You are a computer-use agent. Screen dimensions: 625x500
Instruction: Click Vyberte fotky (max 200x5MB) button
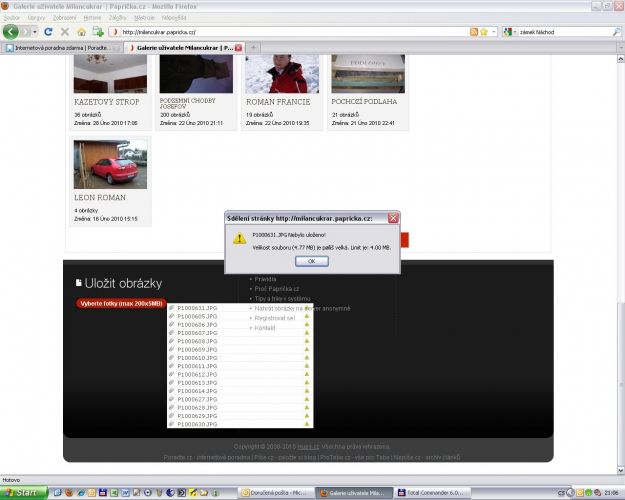(121, 303)
